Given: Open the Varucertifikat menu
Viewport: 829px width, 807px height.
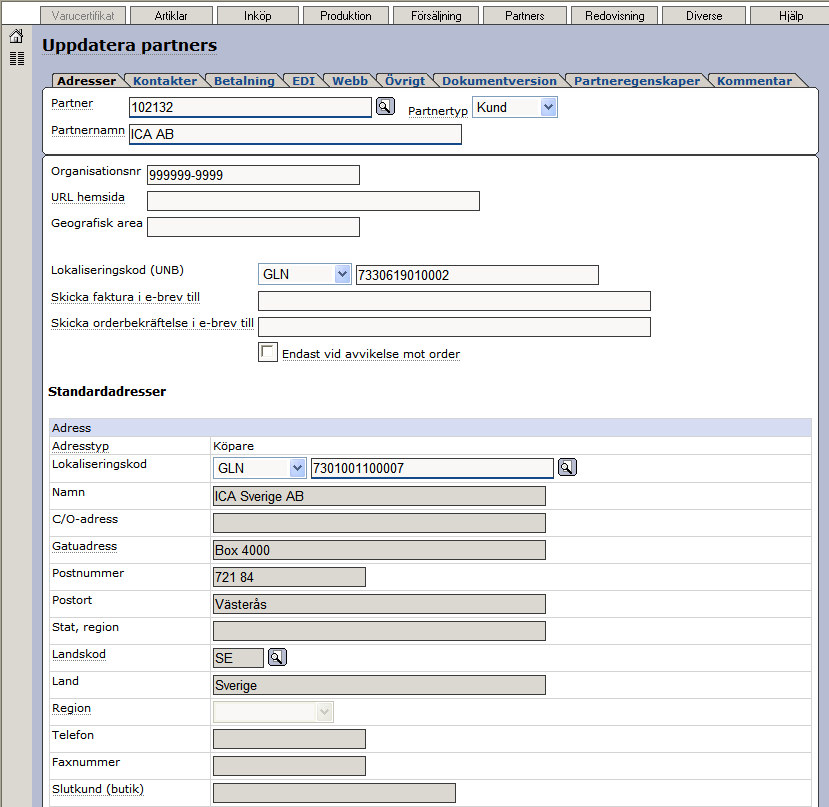Looking at the screenshot, I should pos(83,16).
